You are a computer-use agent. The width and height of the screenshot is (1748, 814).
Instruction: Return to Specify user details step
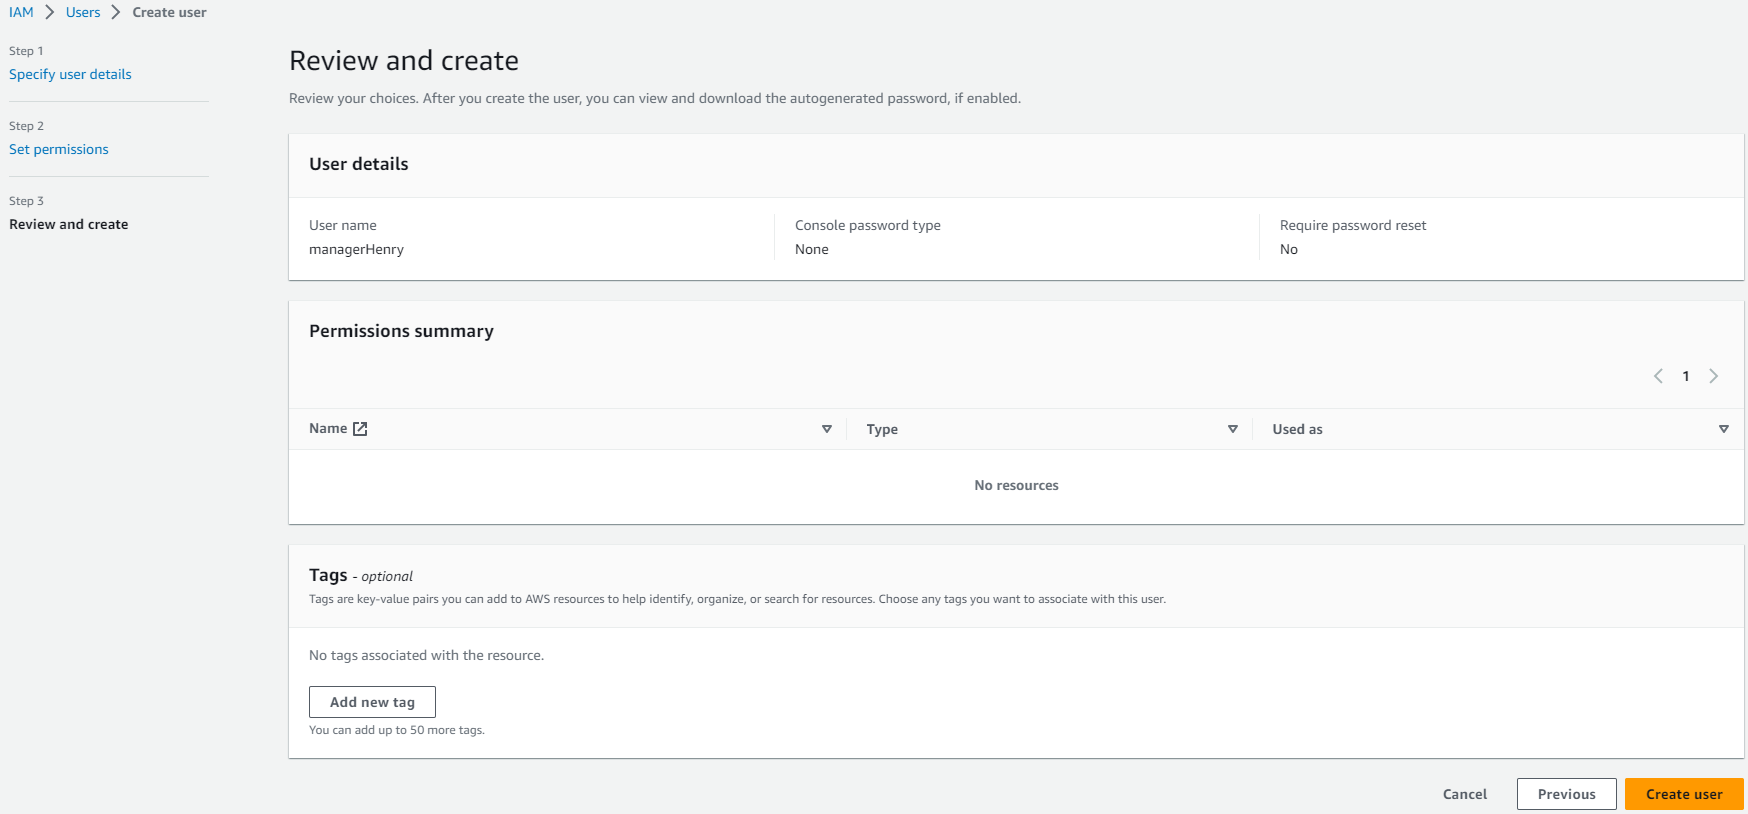coord(70,74)
